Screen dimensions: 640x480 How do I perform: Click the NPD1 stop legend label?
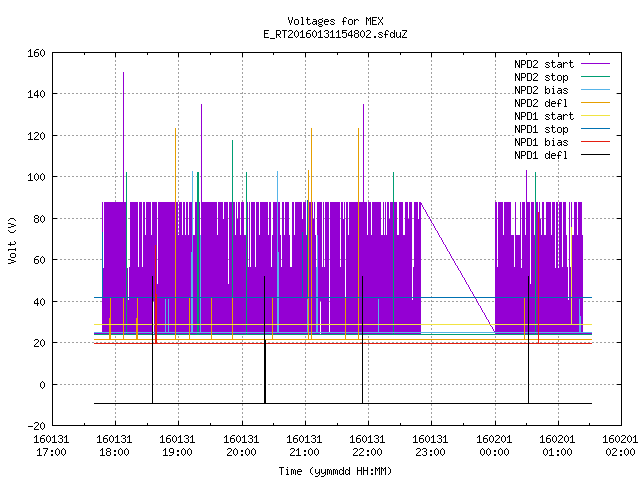541,129
